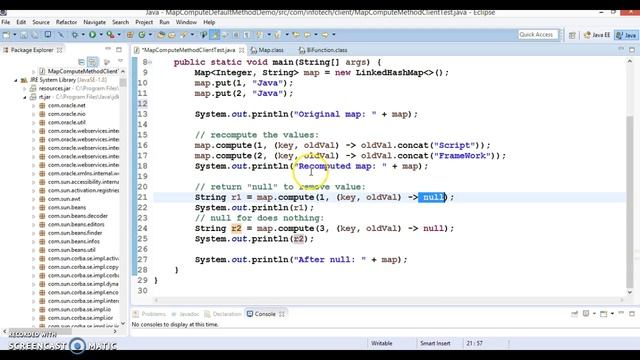
Task: Toggle Mark Occurrences highlighted toolbar icon
Action: coord(214,35)
